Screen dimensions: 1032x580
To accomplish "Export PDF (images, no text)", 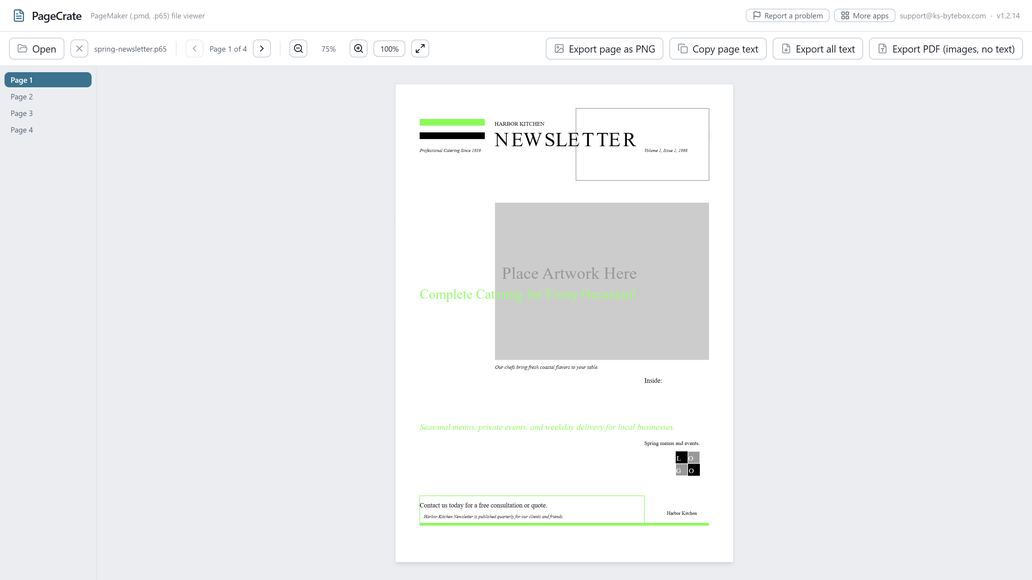I will (946, 49).
